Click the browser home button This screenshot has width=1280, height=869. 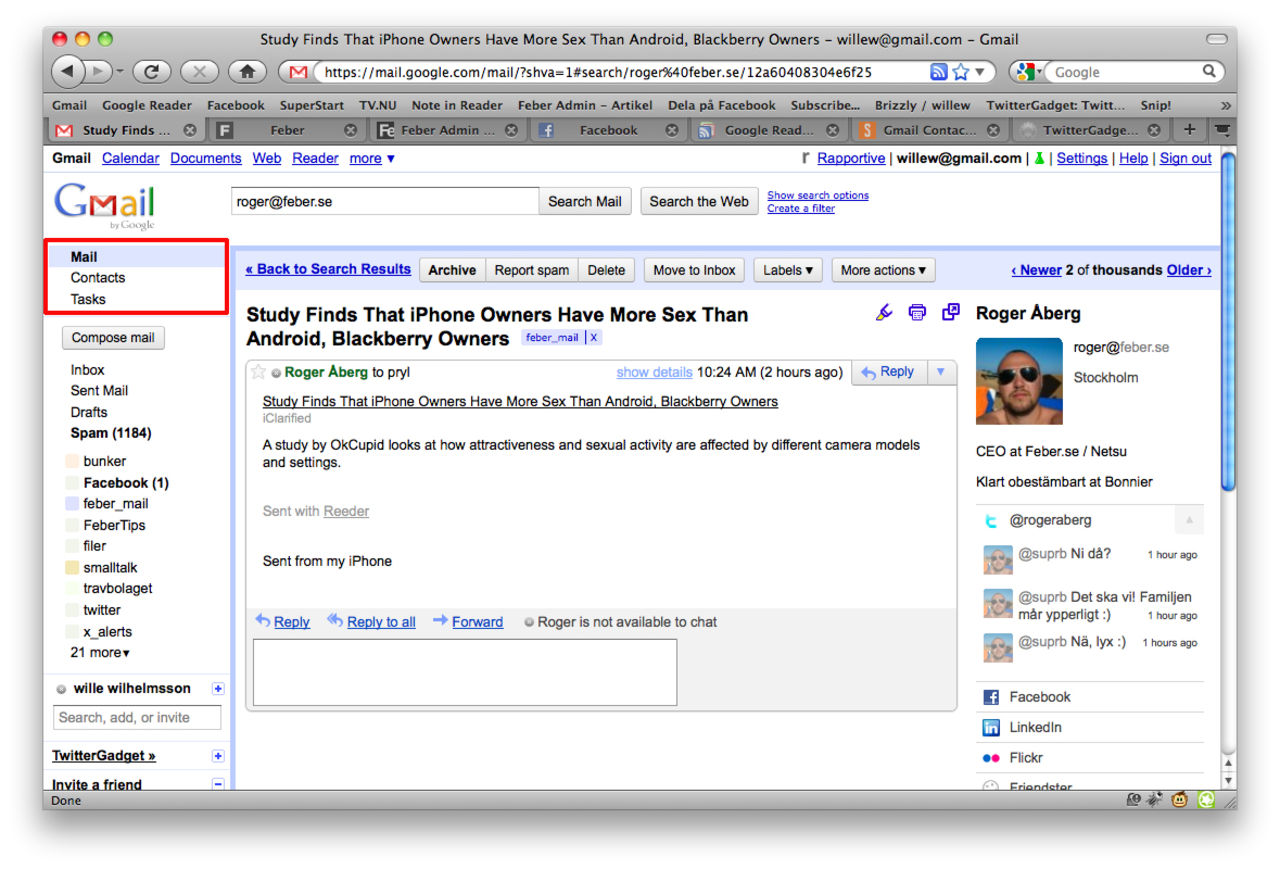click(247, 72)
